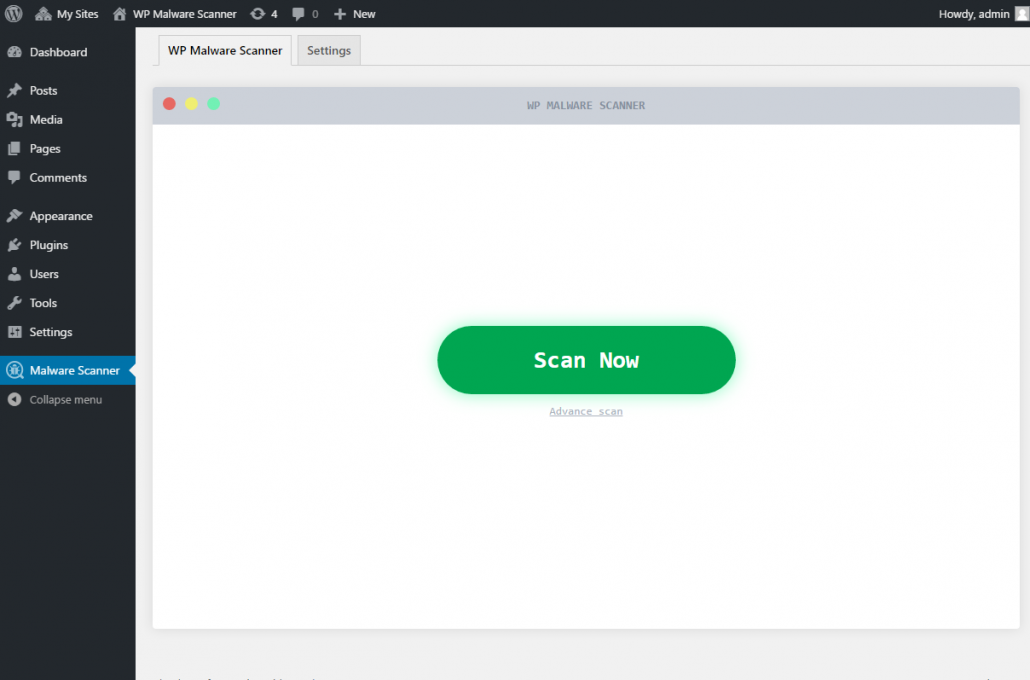Click the updates icon showing 4

[x=258, y=14]
